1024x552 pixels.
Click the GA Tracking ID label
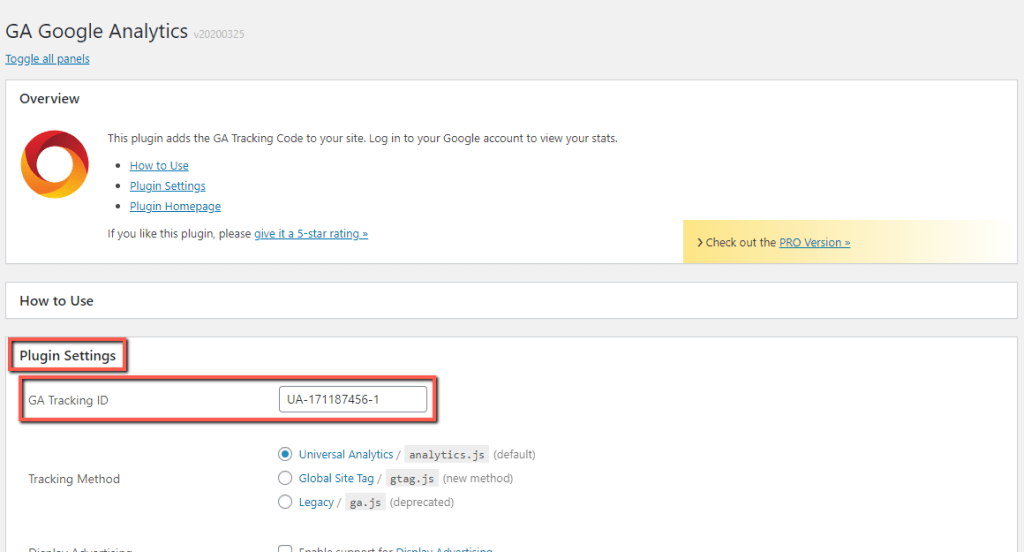click(68, 400)
